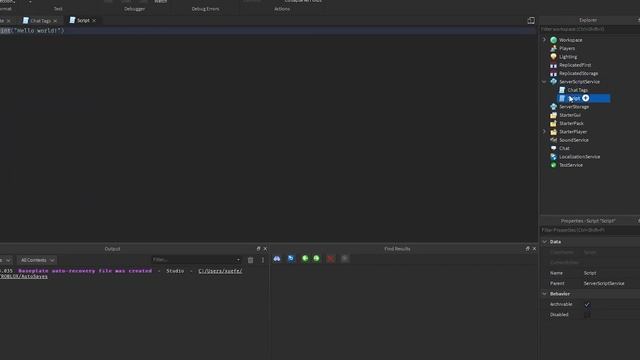Open the Output panel three-dot options
640x360 pixels.
click(262, 260)
